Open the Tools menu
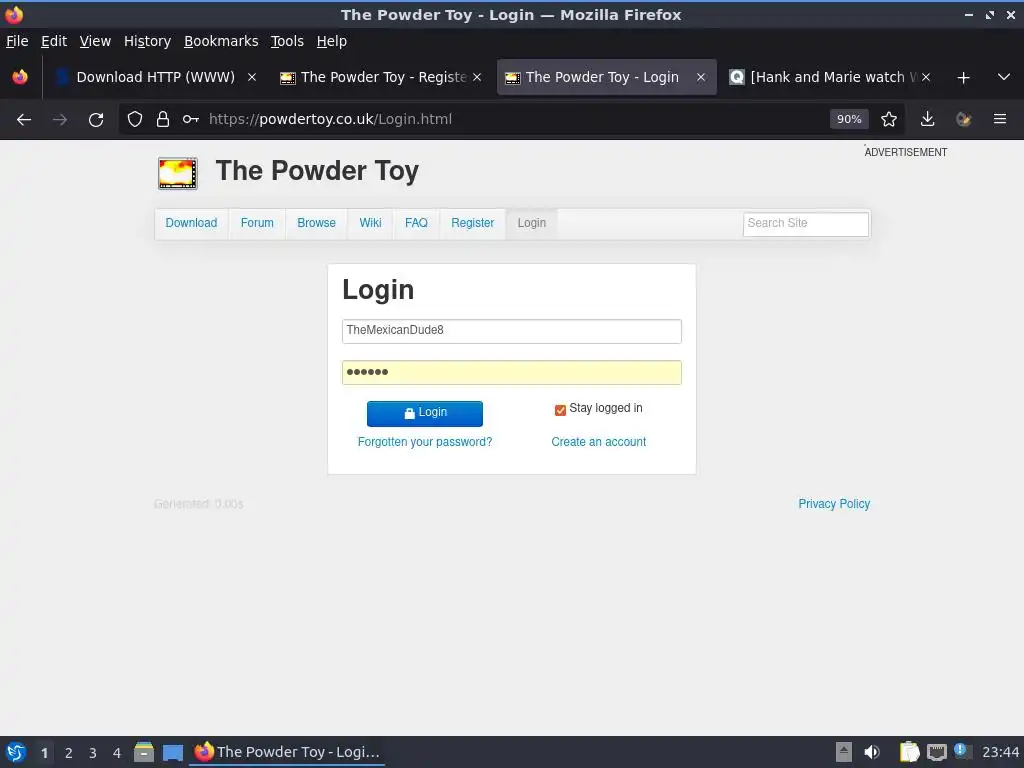1024x768 pixels. point(287,41)
